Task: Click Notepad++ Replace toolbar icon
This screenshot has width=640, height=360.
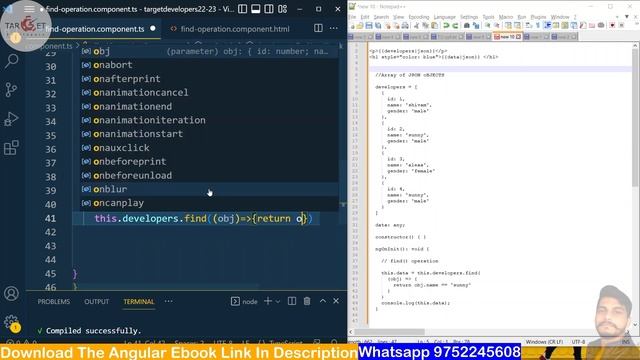Action: [x=476, y=26]
